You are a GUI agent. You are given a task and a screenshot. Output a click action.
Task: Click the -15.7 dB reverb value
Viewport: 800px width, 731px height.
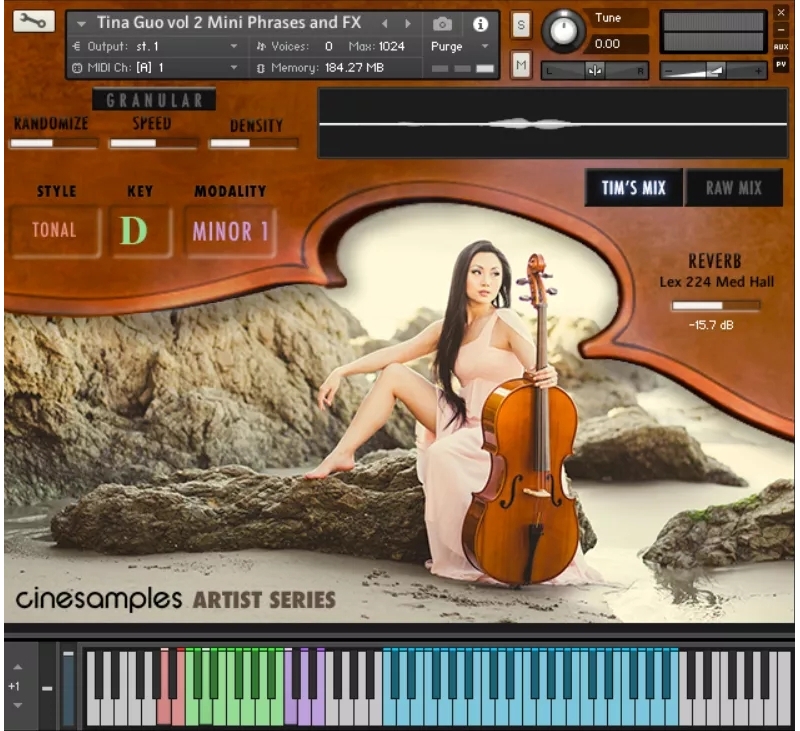pyautogui.click(x=711, y=325)
